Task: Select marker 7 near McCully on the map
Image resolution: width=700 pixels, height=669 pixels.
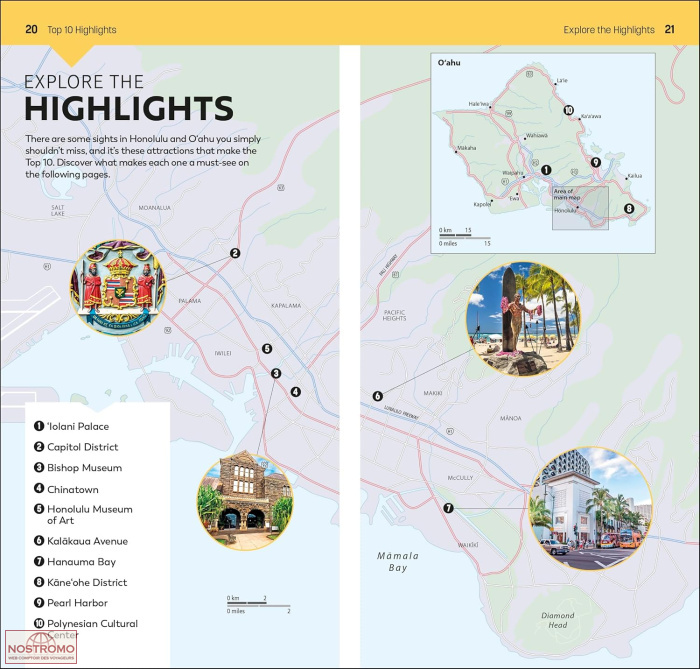Action: coord(448,508)
